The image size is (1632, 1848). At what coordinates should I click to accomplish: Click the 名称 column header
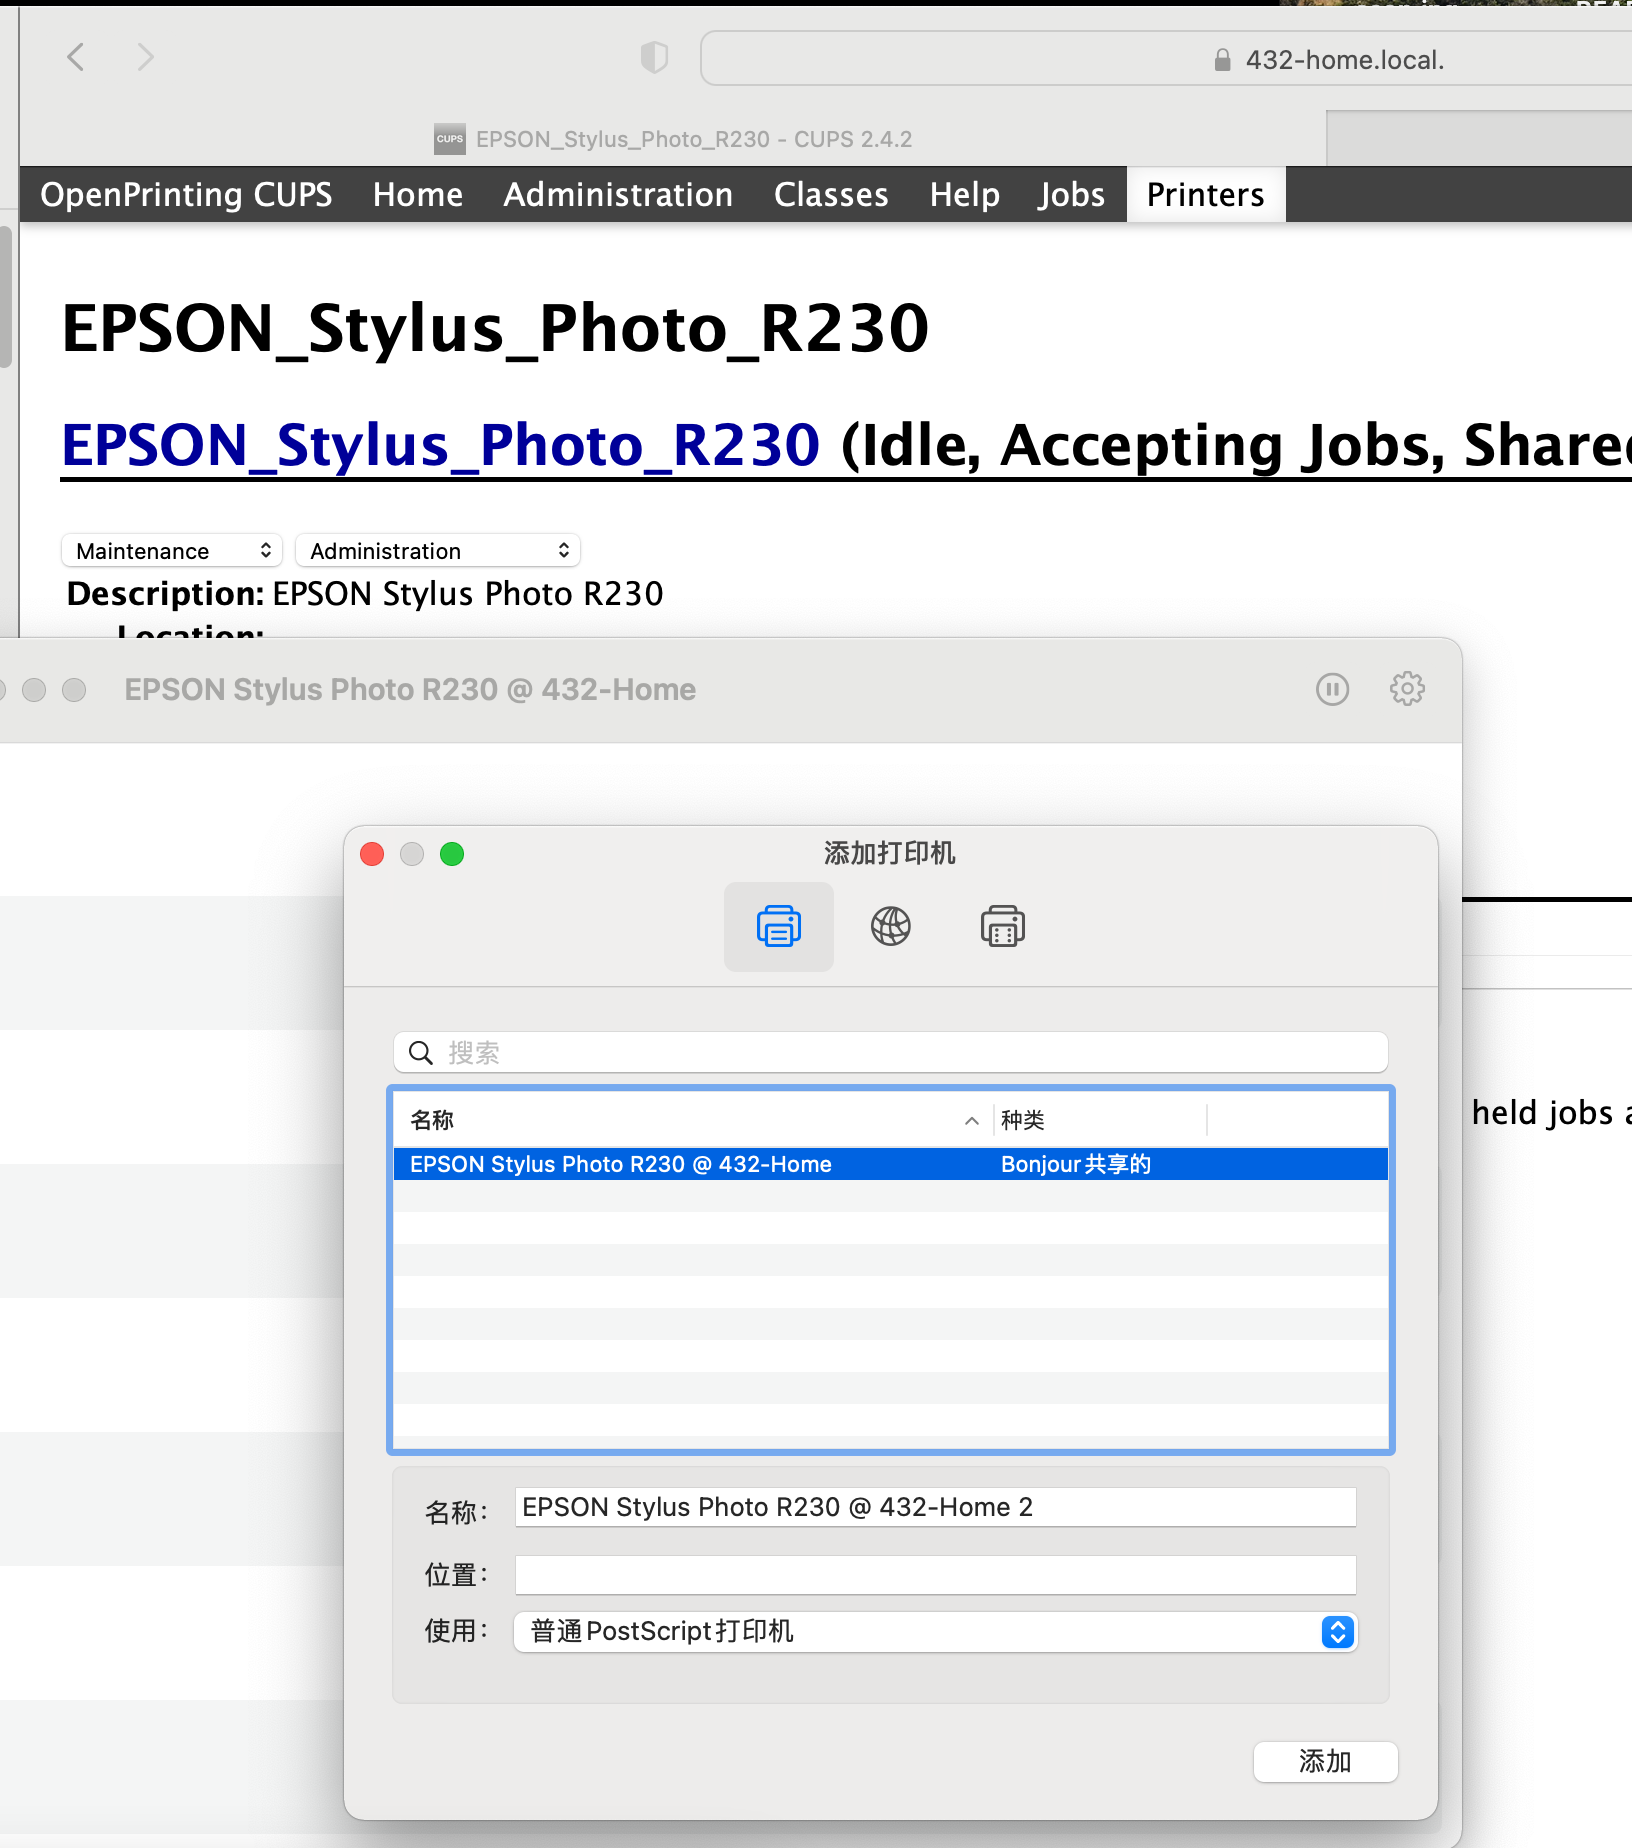click(x=692, y=1120)
